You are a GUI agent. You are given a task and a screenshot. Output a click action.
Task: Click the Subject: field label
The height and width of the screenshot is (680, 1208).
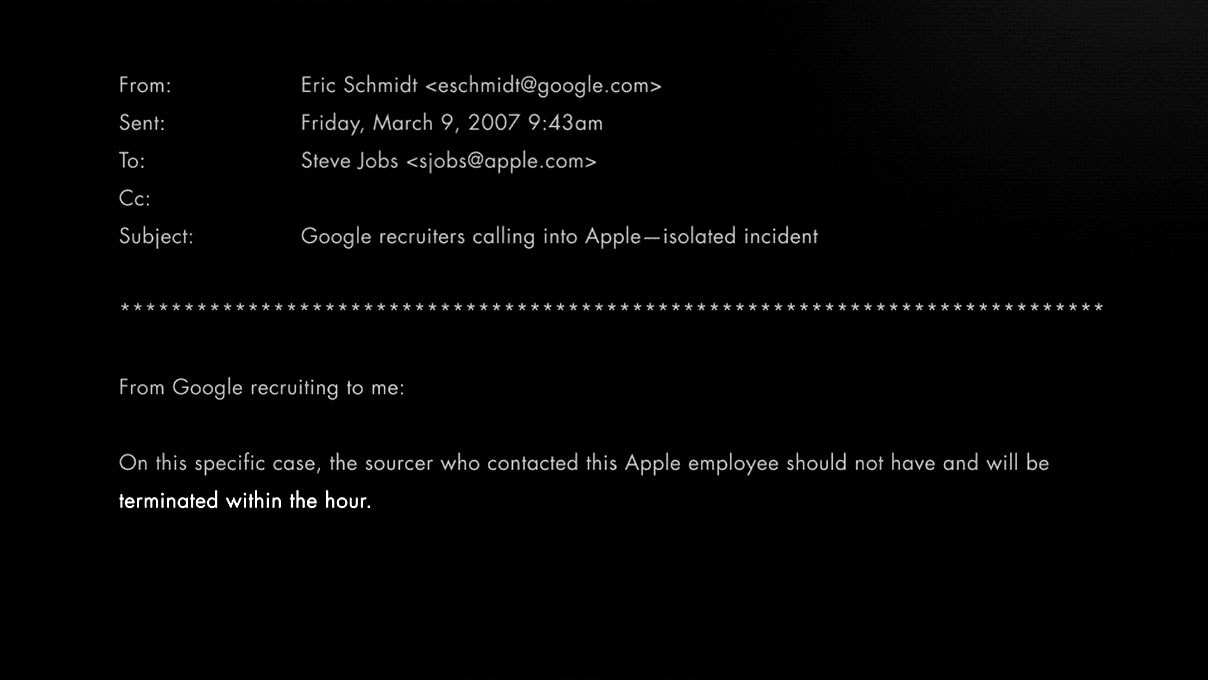point(156,237)
